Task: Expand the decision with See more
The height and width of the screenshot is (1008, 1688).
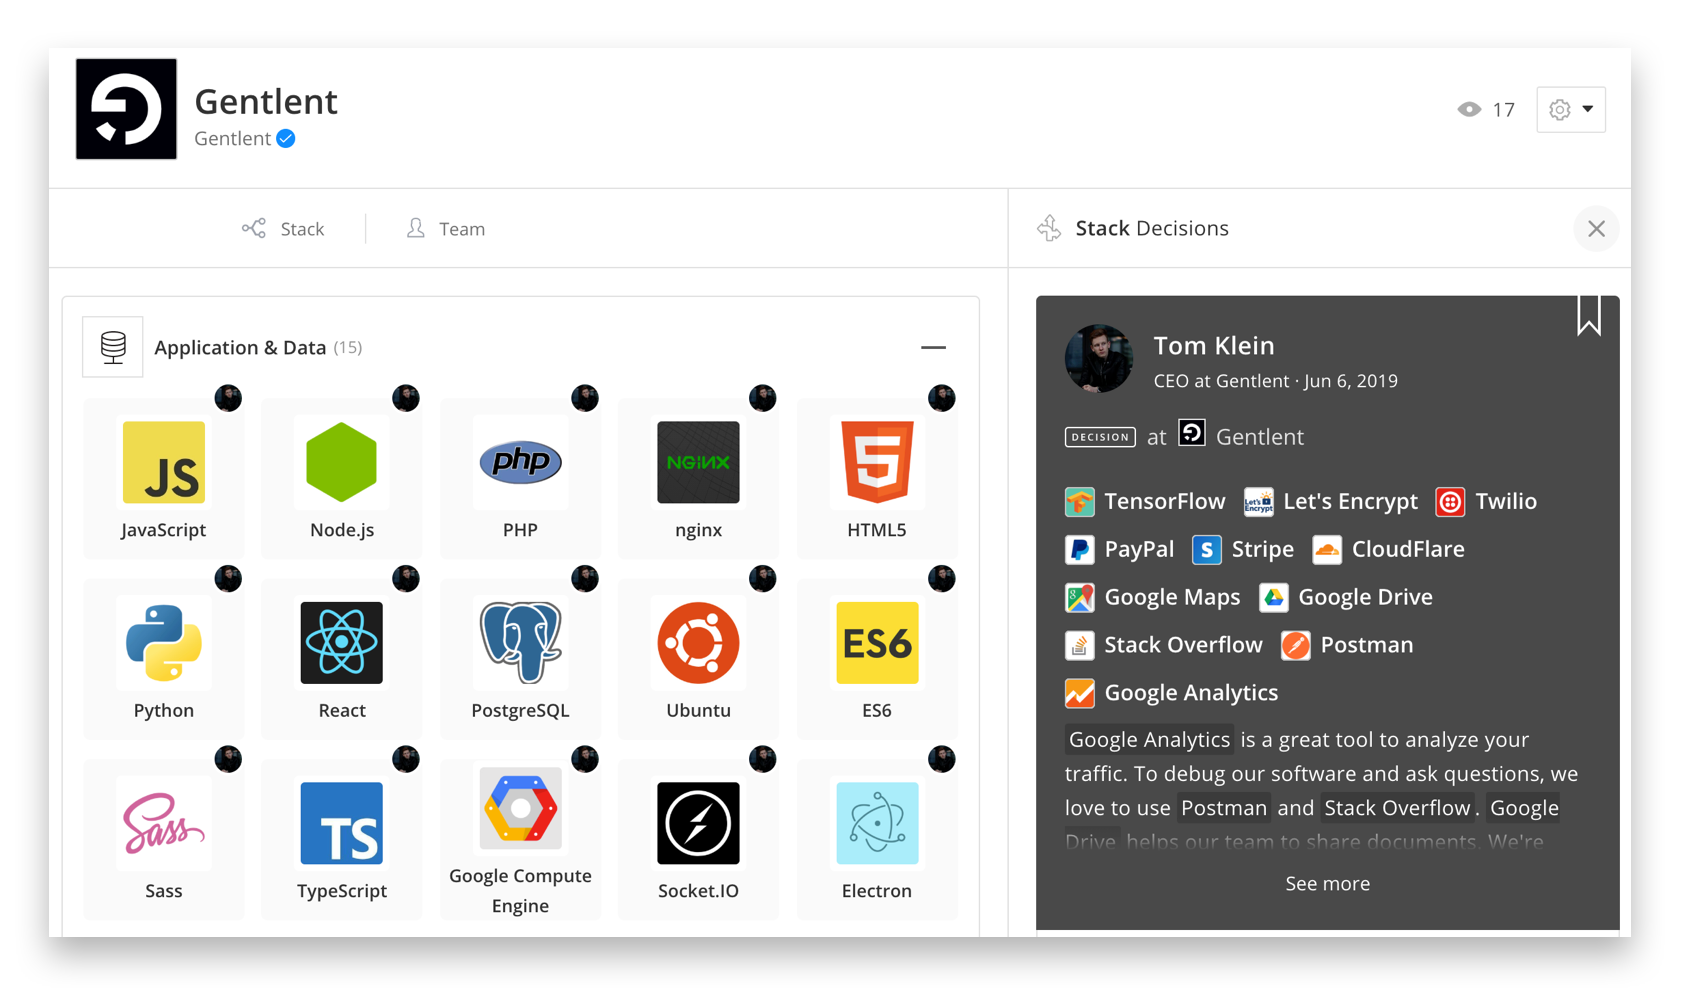Action: coord(1327,884)
